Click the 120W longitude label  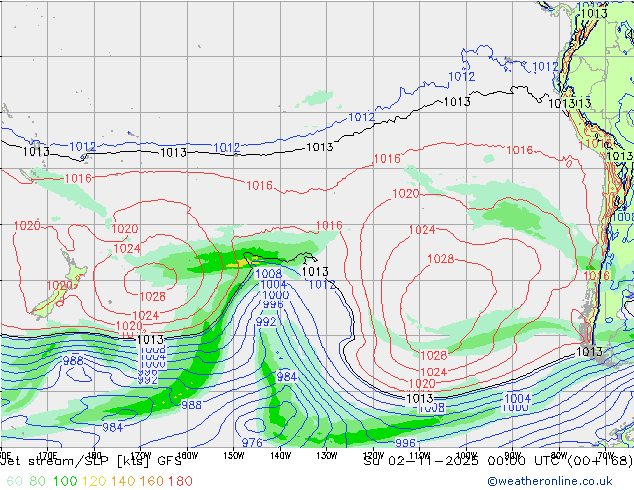coord(373,455)
